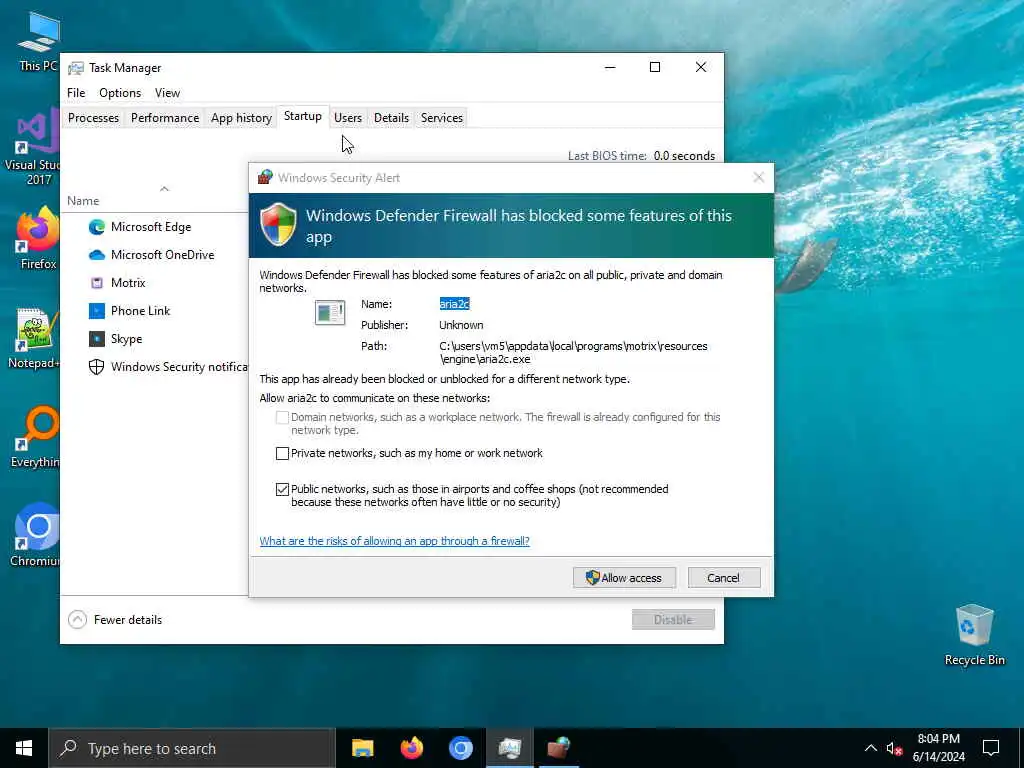Select the Everything search desktop shortcut
Screen dimensions: 1024x768
(35, 437)
